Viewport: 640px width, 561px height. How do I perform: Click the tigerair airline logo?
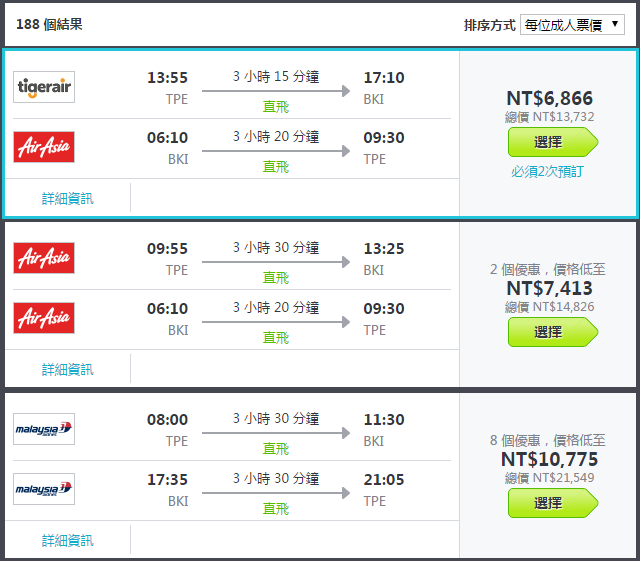point(44,87)
